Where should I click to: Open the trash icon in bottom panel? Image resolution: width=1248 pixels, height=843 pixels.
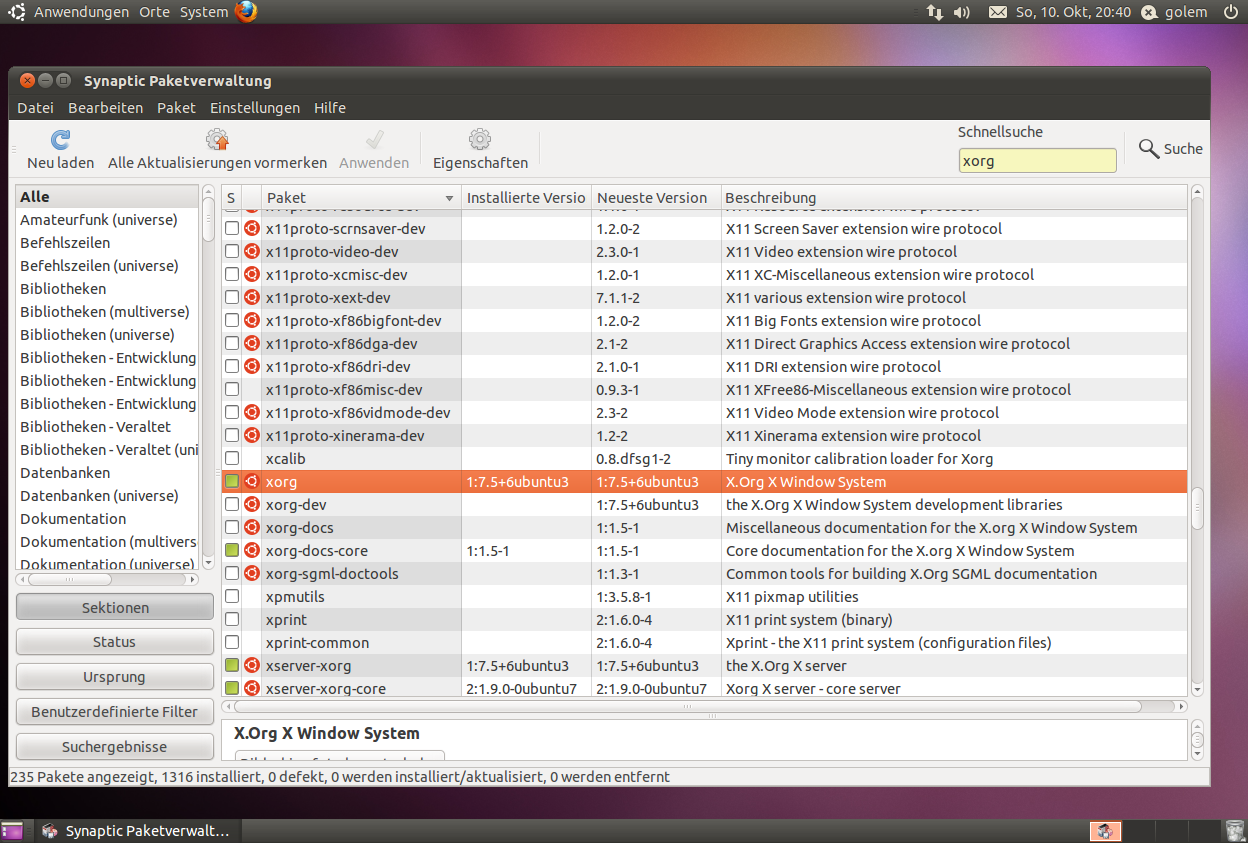click(x=1235, y=831)
